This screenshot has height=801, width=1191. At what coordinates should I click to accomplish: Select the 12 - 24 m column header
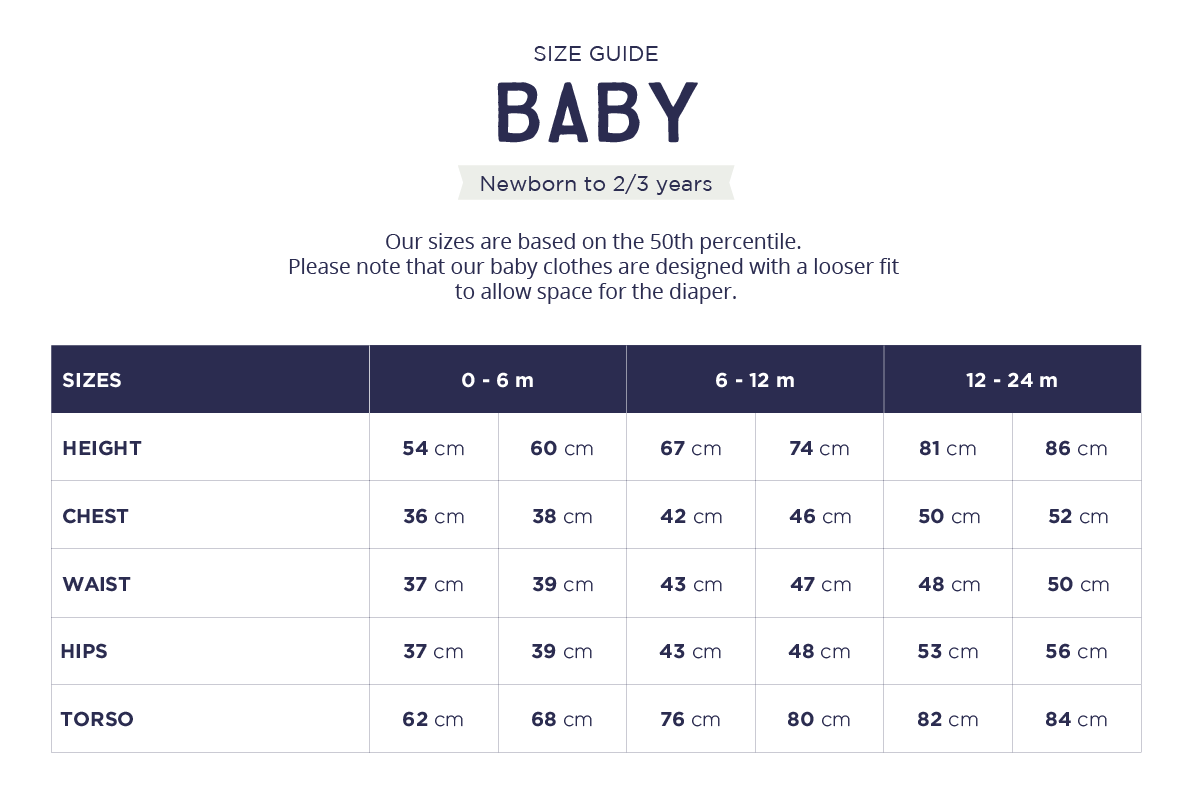click(1012, 380)
